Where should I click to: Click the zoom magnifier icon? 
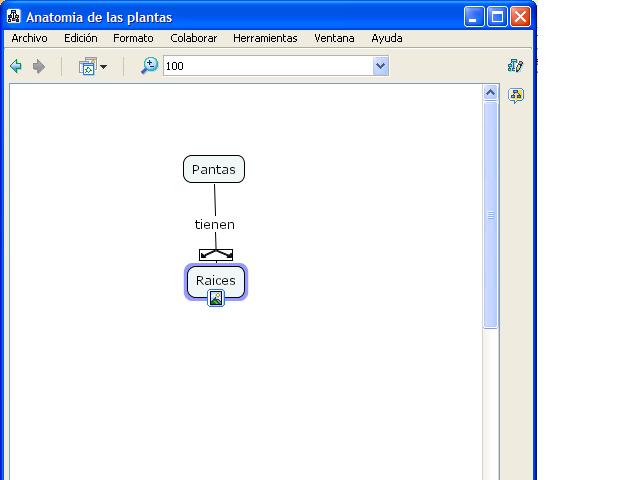coord(149,66)
